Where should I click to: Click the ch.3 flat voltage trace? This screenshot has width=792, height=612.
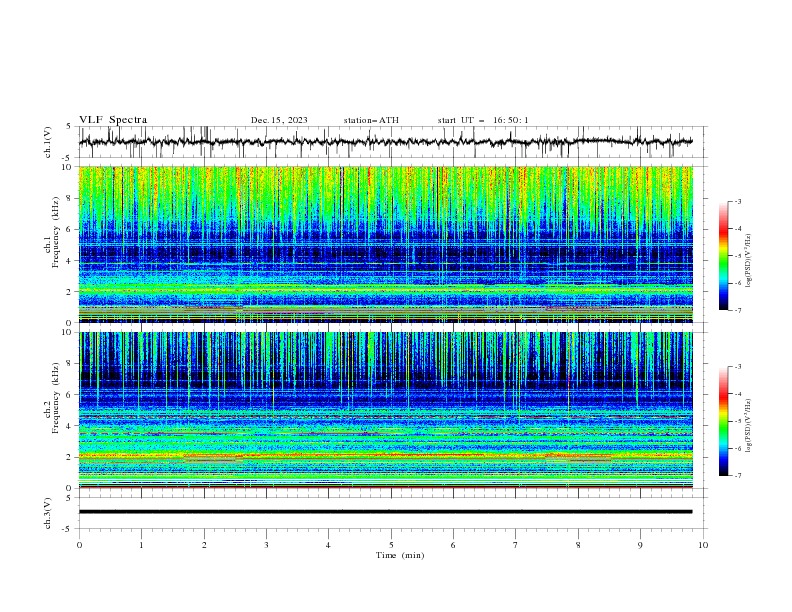coord(385,512)
